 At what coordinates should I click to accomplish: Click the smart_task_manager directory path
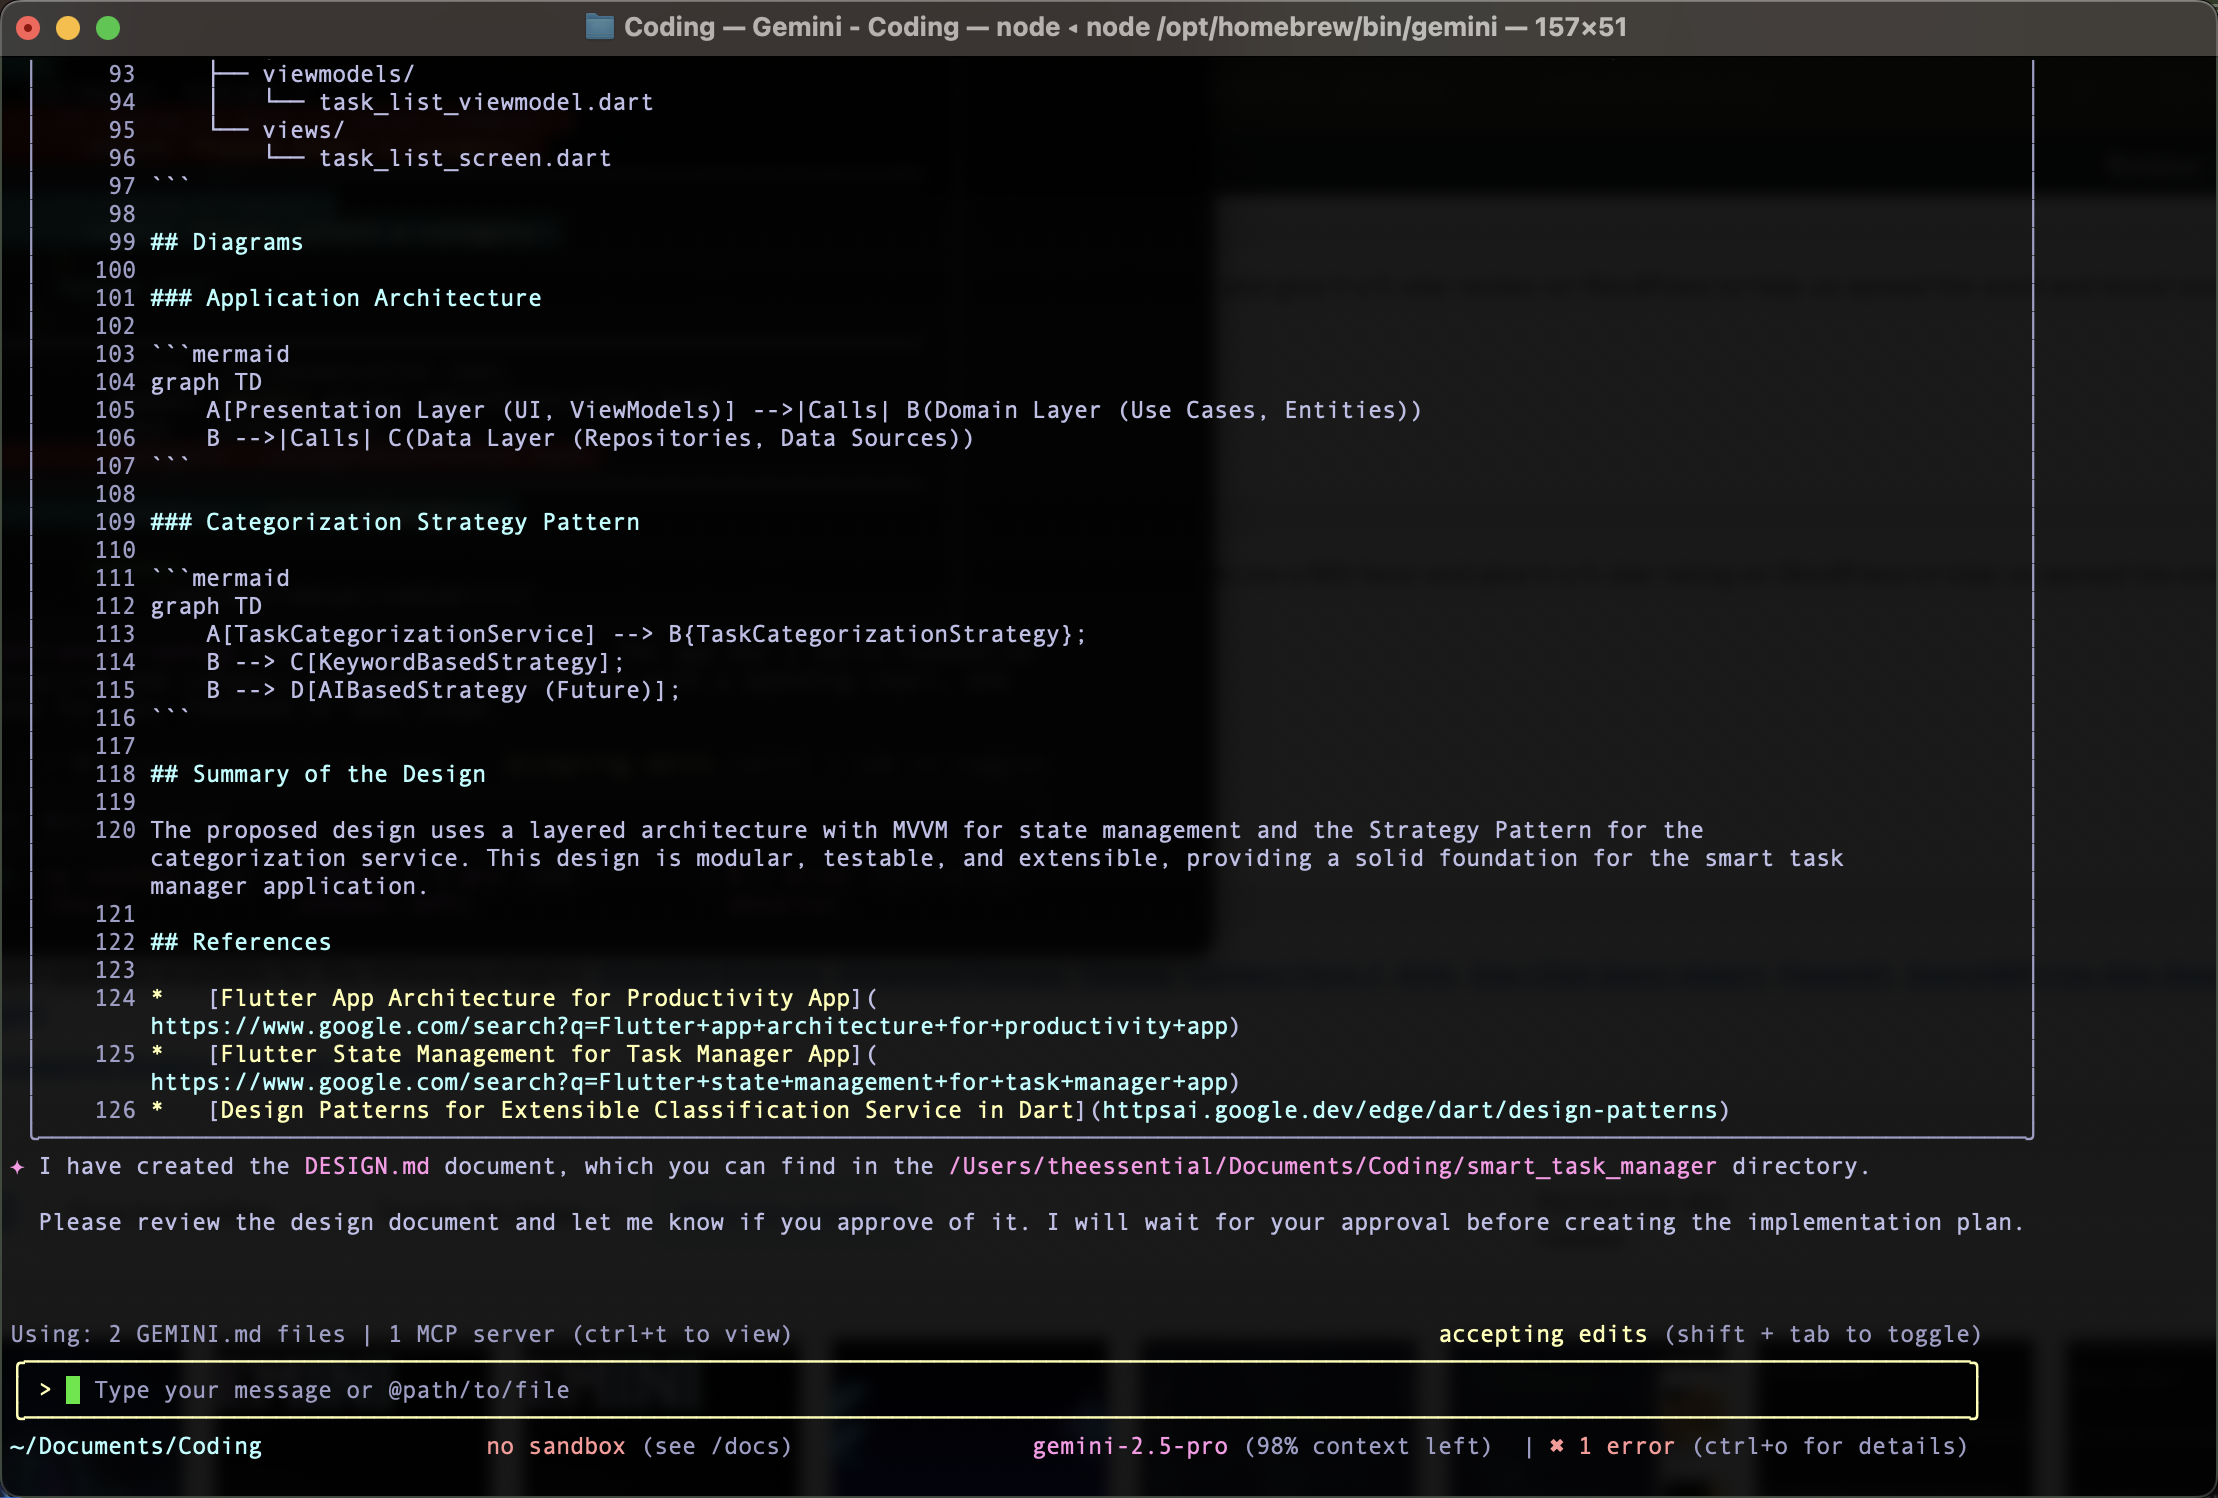(1332, 1166)
